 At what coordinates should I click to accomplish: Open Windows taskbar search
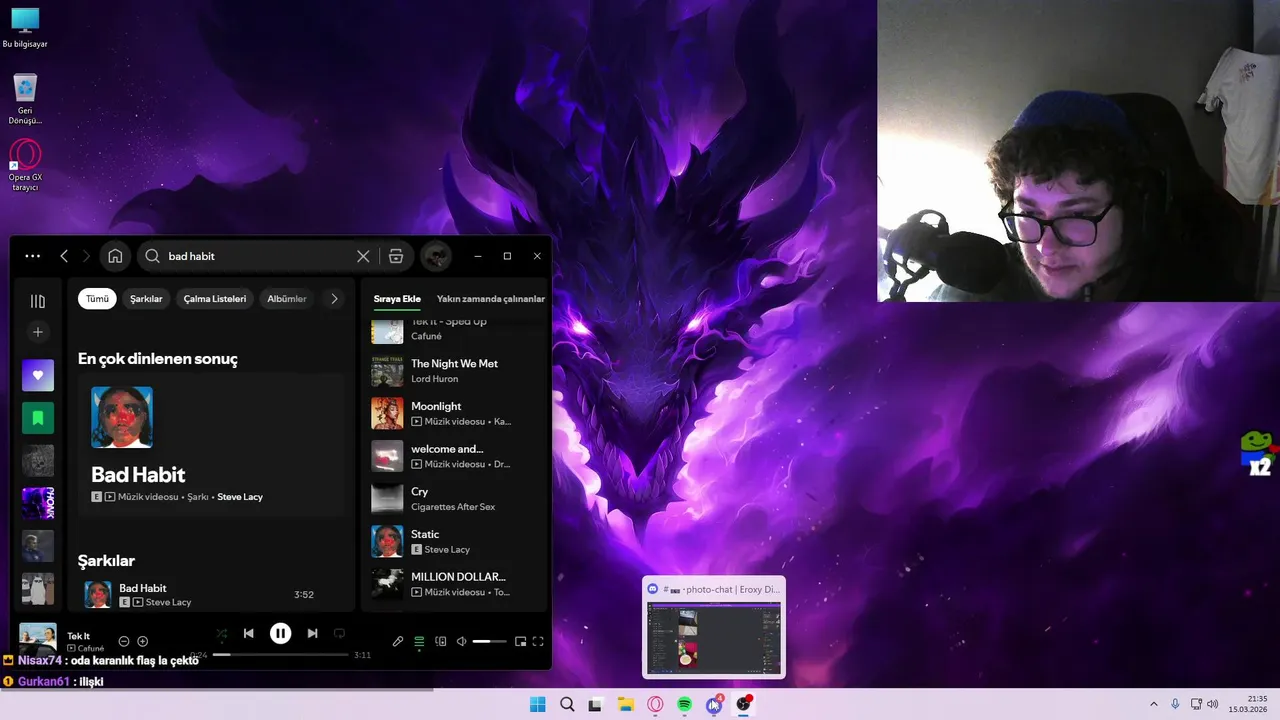click(x=567, y=704)
